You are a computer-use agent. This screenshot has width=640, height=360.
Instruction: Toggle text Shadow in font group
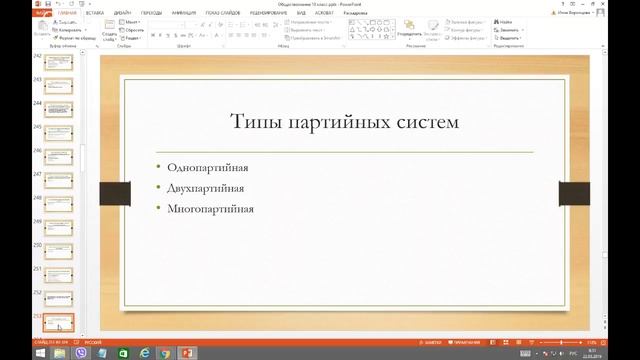click(176, 36)
